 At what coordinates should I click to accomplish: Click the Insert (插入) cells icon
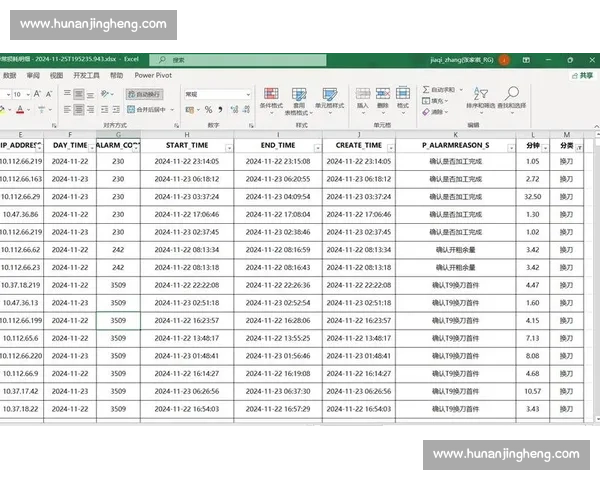[x=362, y=97]
